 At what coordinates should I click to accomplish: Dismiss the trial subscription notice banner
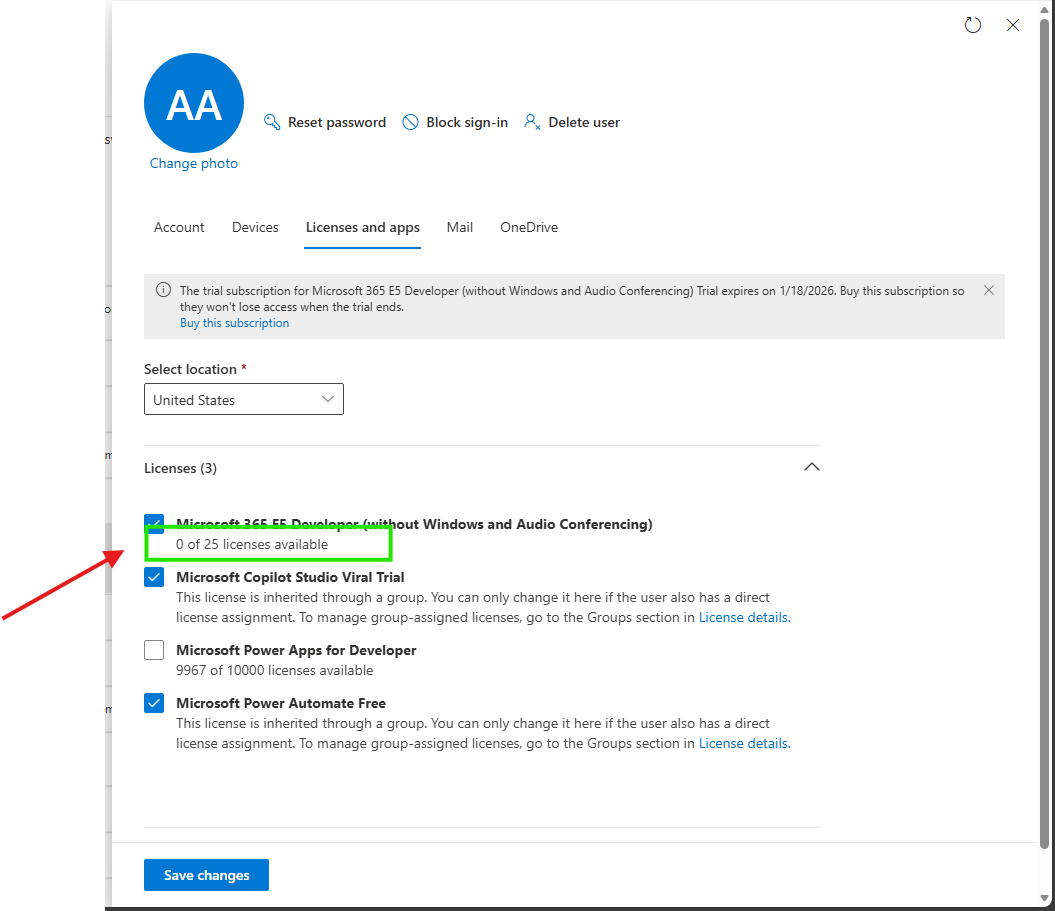tap(988, 290)
